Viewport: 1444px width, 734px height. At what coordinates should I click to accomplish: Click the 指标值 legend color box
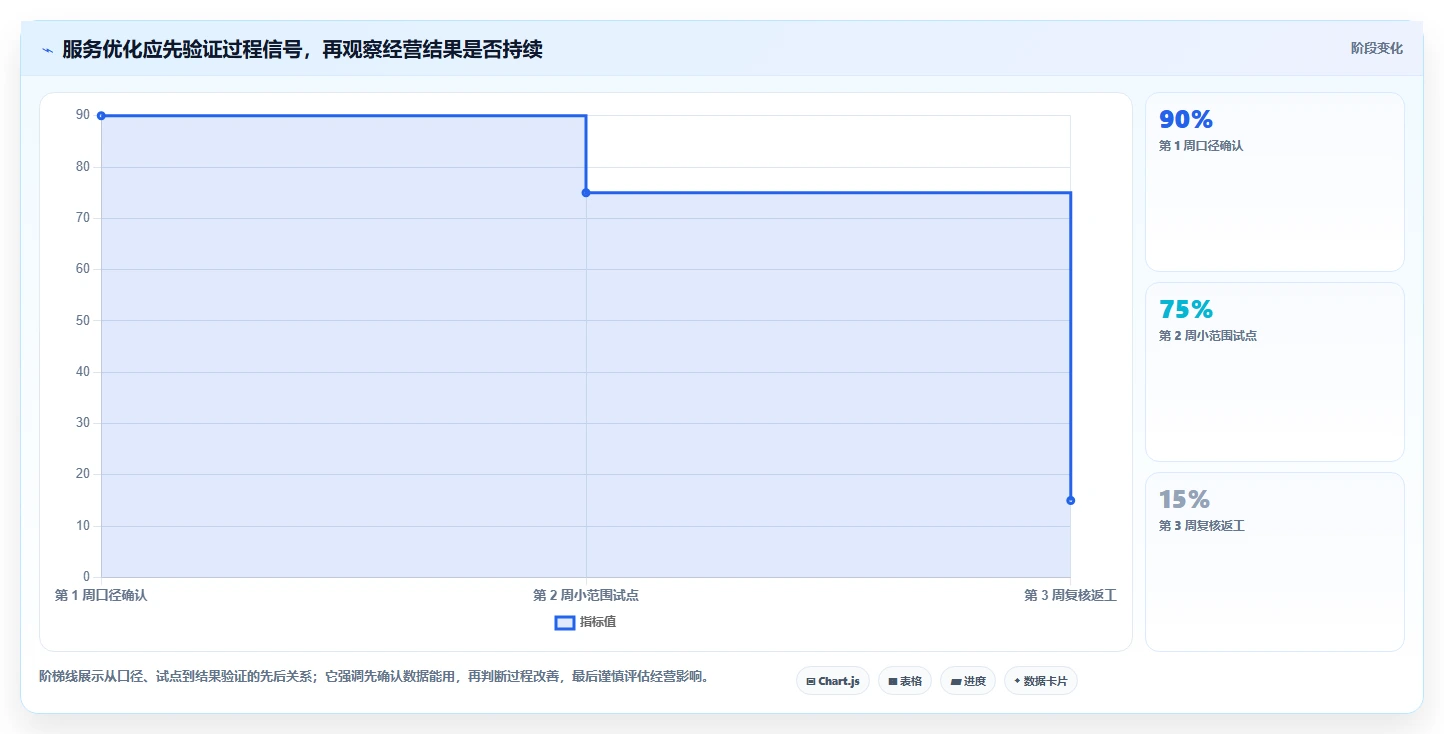pos(564,622)
